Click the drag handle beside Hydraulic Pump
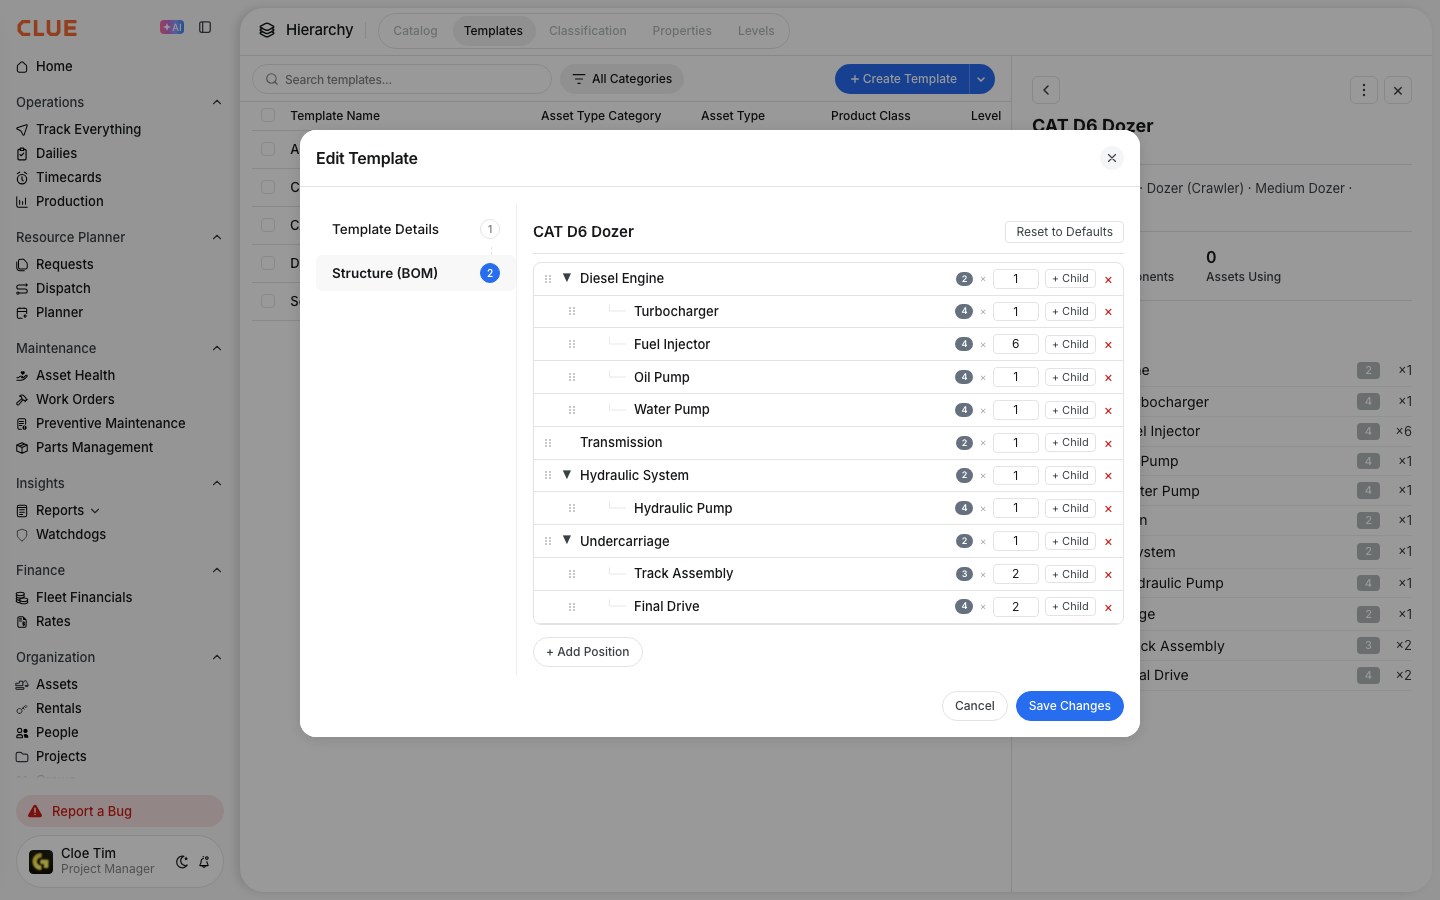The height and width of the screenshot is (900, 1440). (572, 508)
